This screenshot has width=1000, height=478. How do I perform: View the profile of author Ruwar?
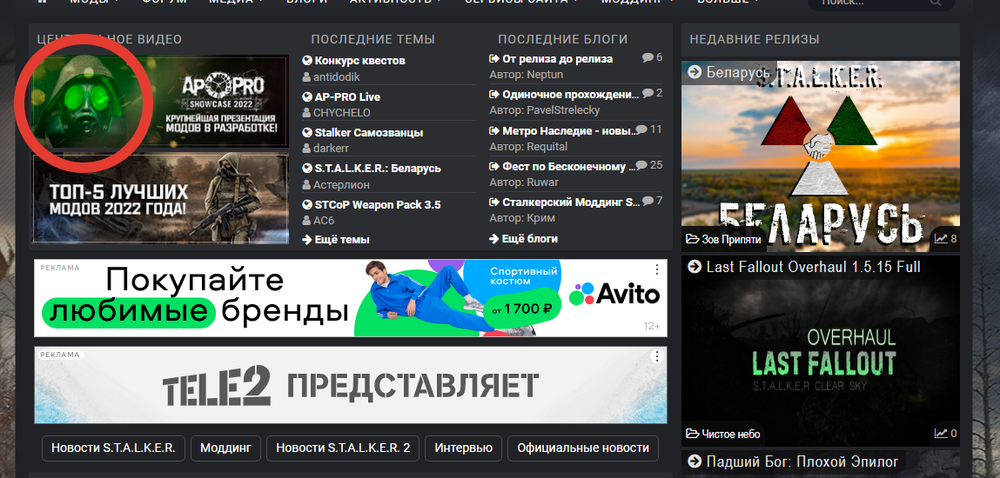(x=543, y=182)
